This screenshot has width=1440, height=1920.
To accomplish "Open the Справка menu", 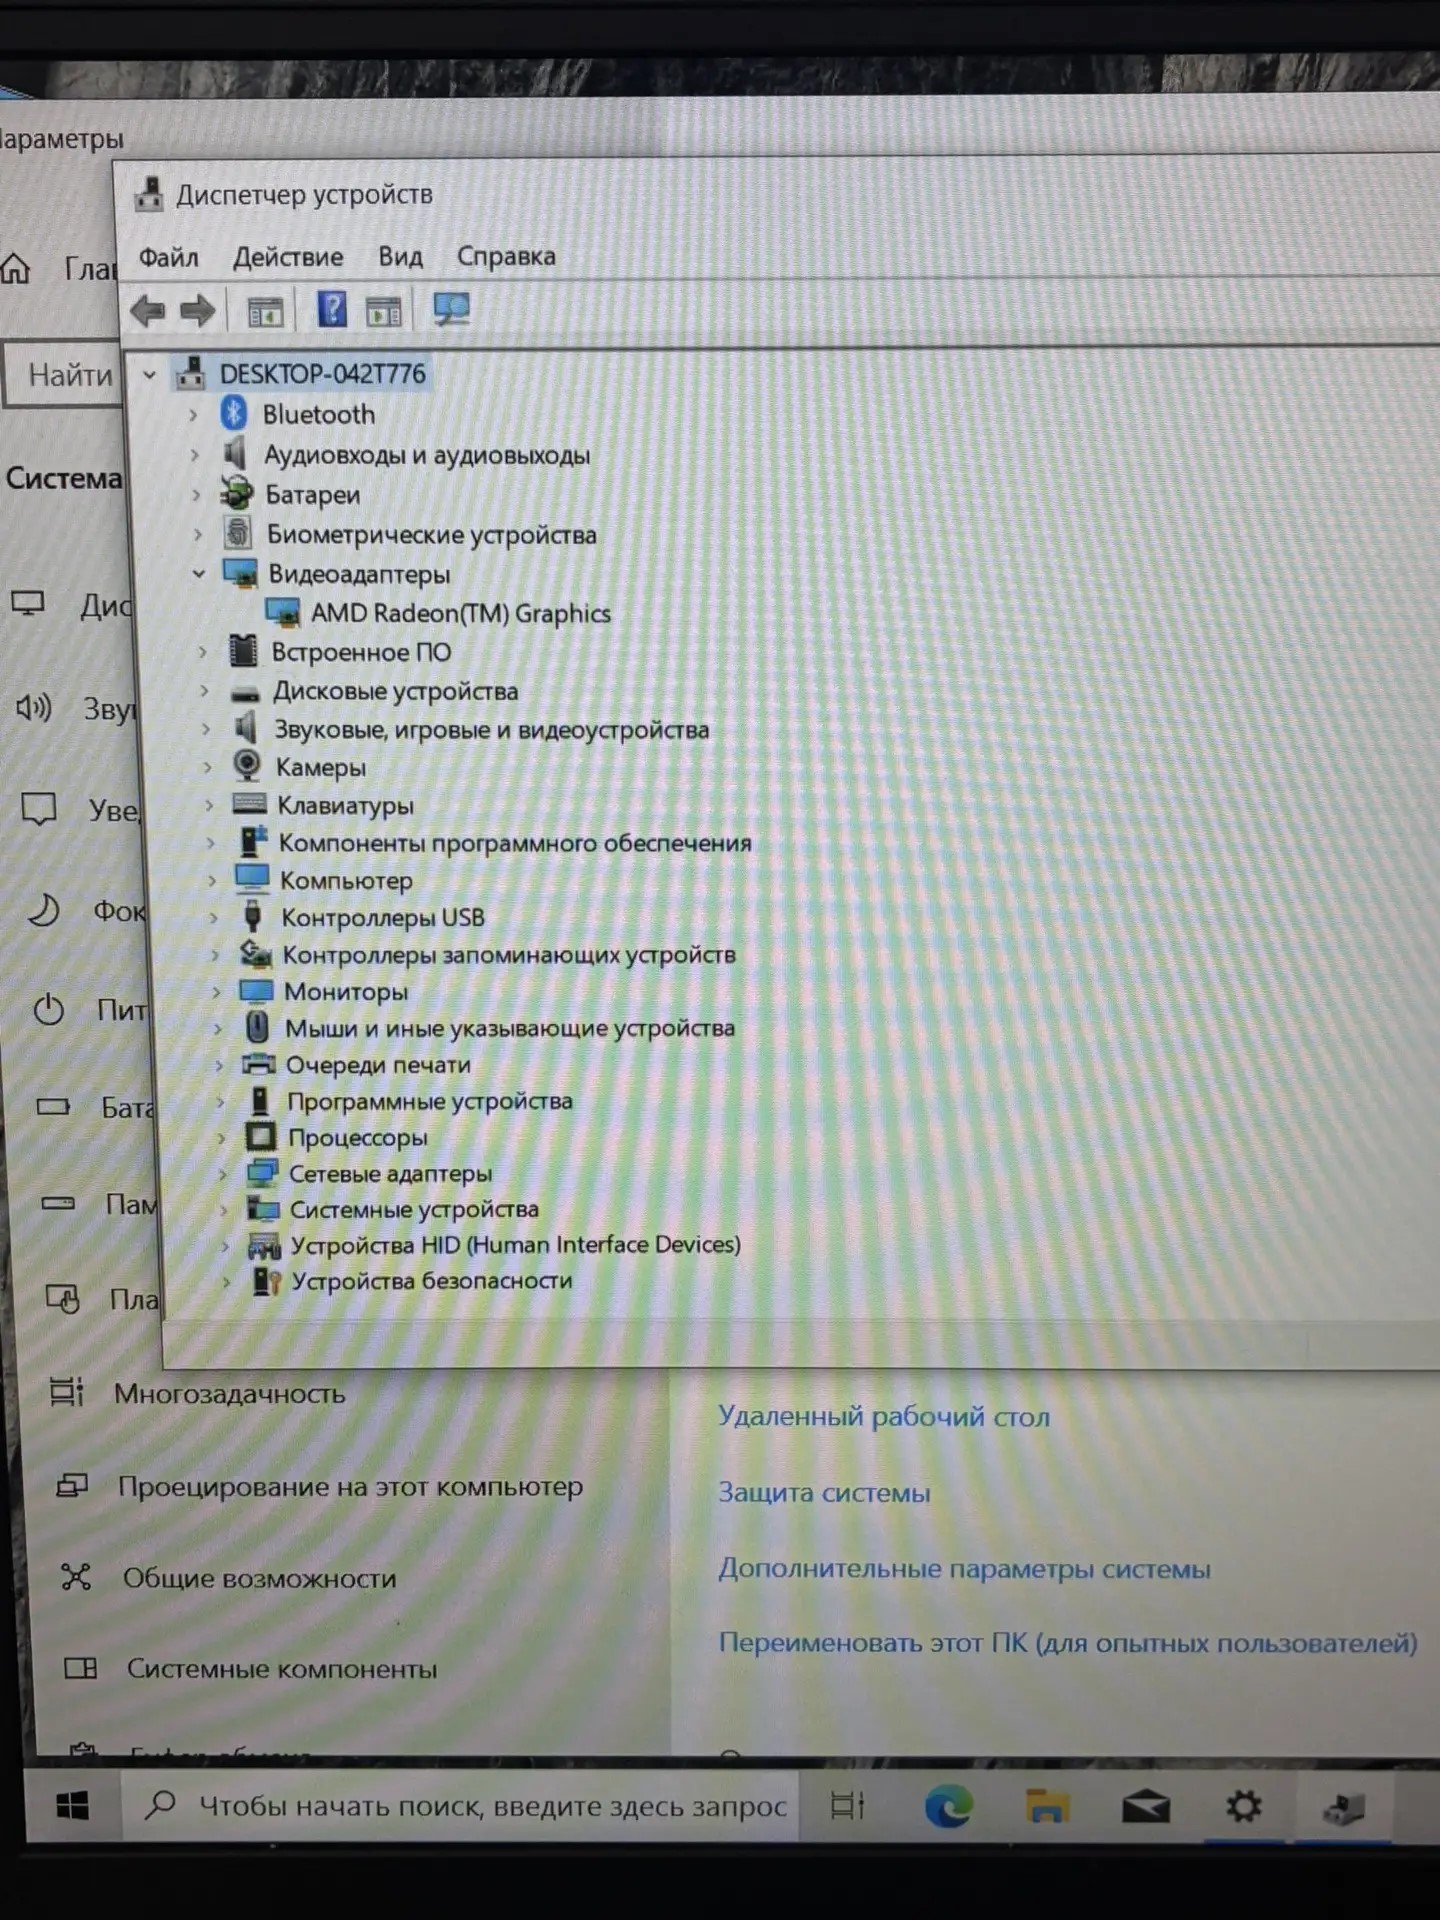I will pos(506,256).
